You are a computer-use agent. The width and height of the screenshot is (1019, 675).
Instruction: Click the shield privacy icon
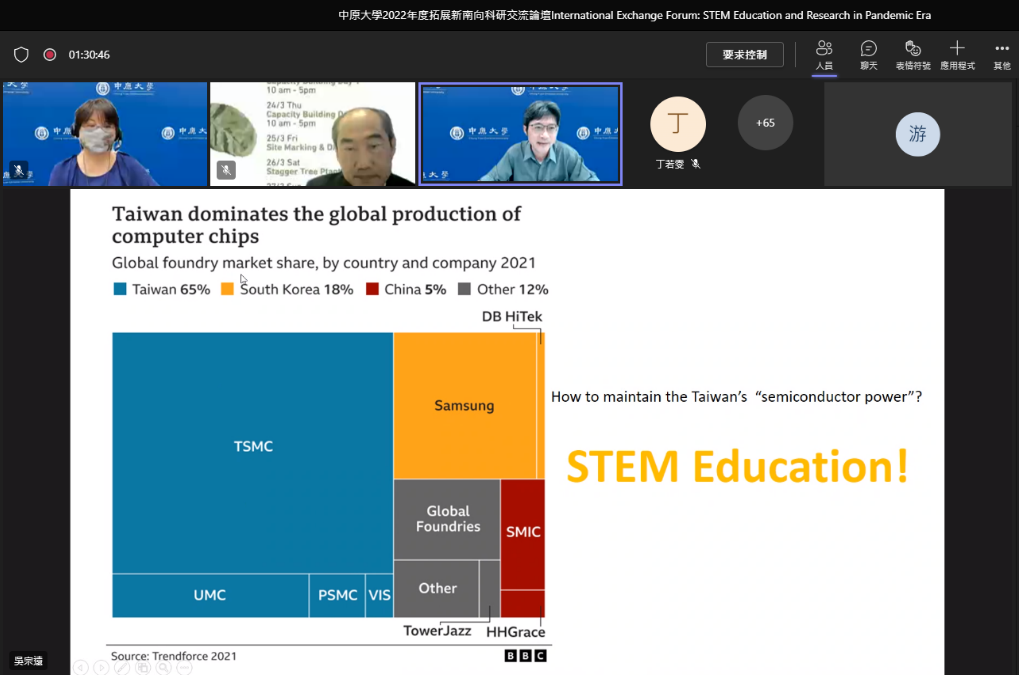21,55
